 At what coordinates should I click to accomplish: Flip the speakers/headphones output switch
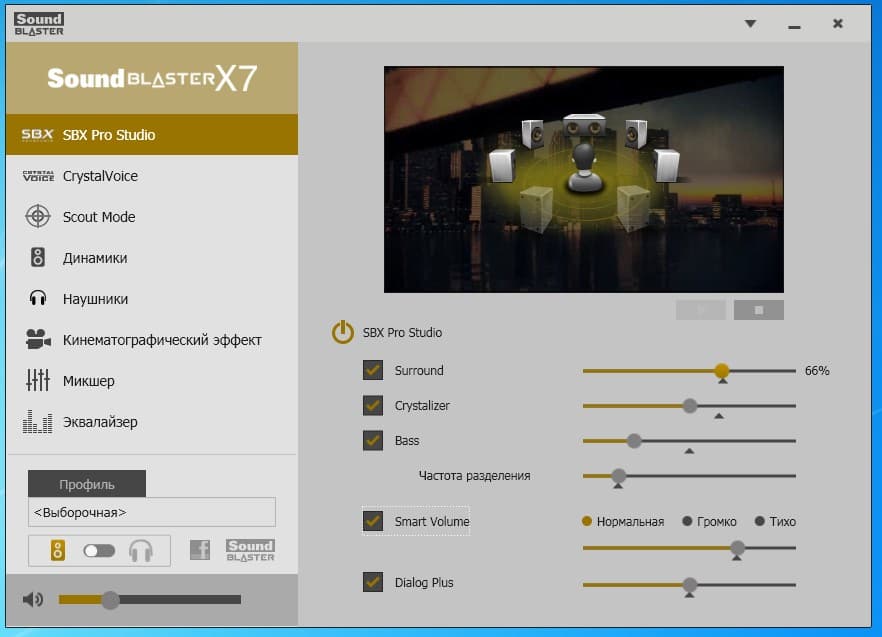tap(99, 551)
